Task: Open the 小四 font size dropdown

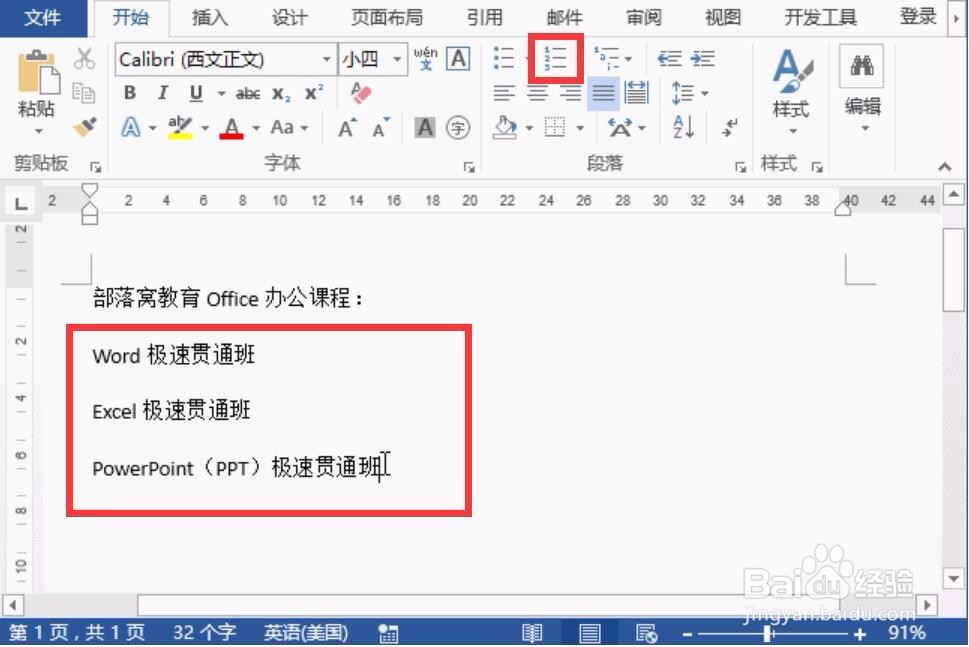Action: click(397, 59)
